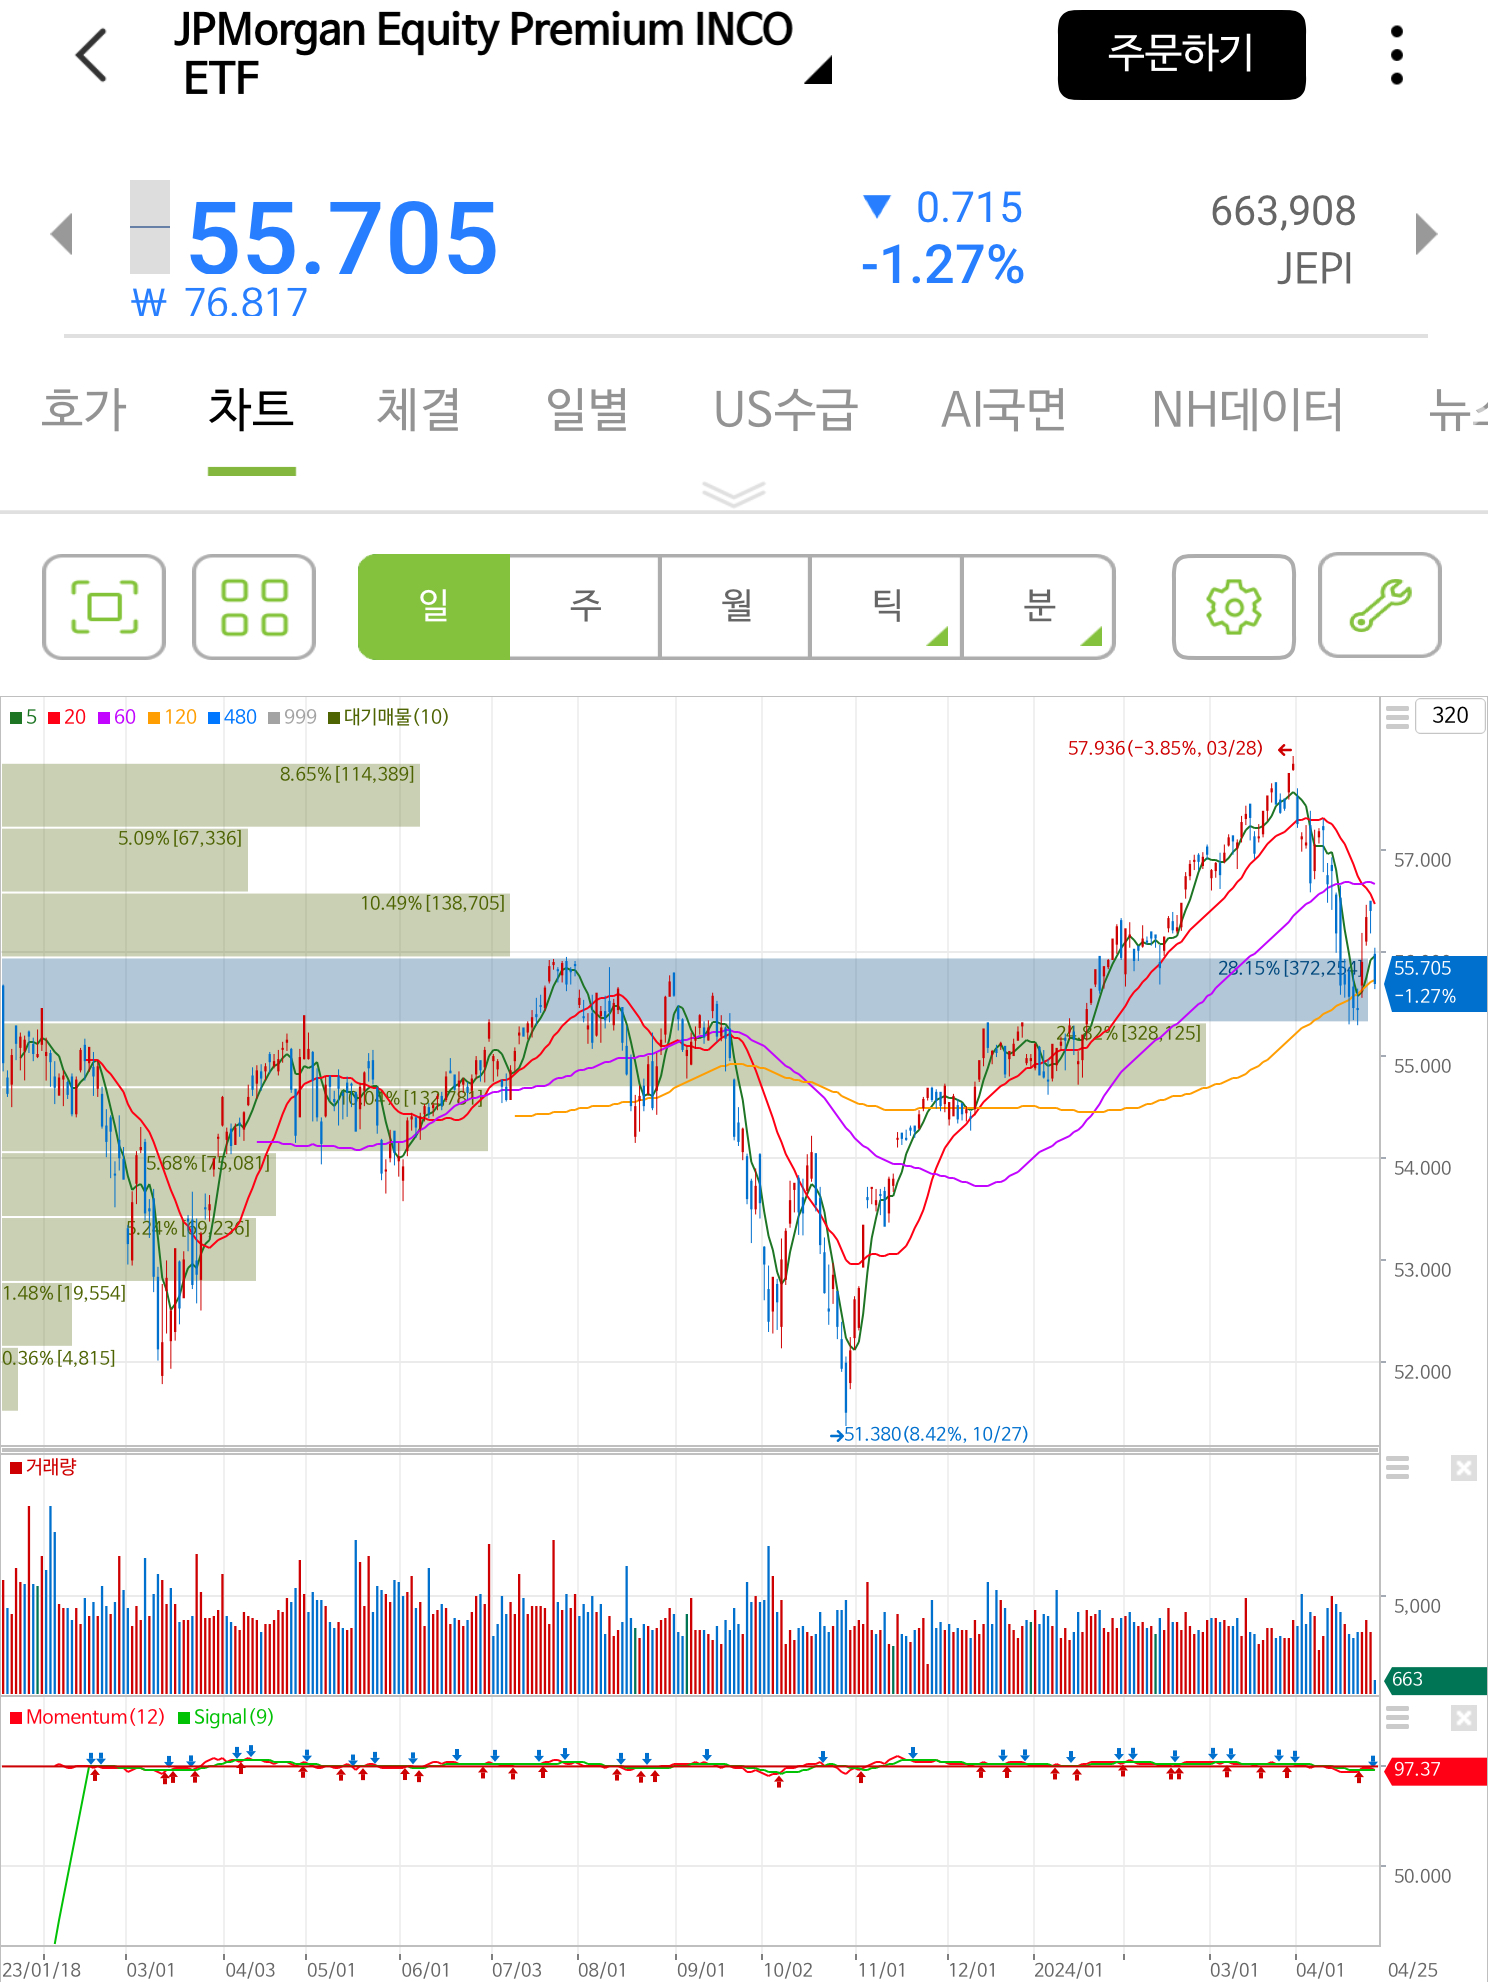
Task: Tap the Momentum(12) legend label
Action: [x=87, y=1717]
